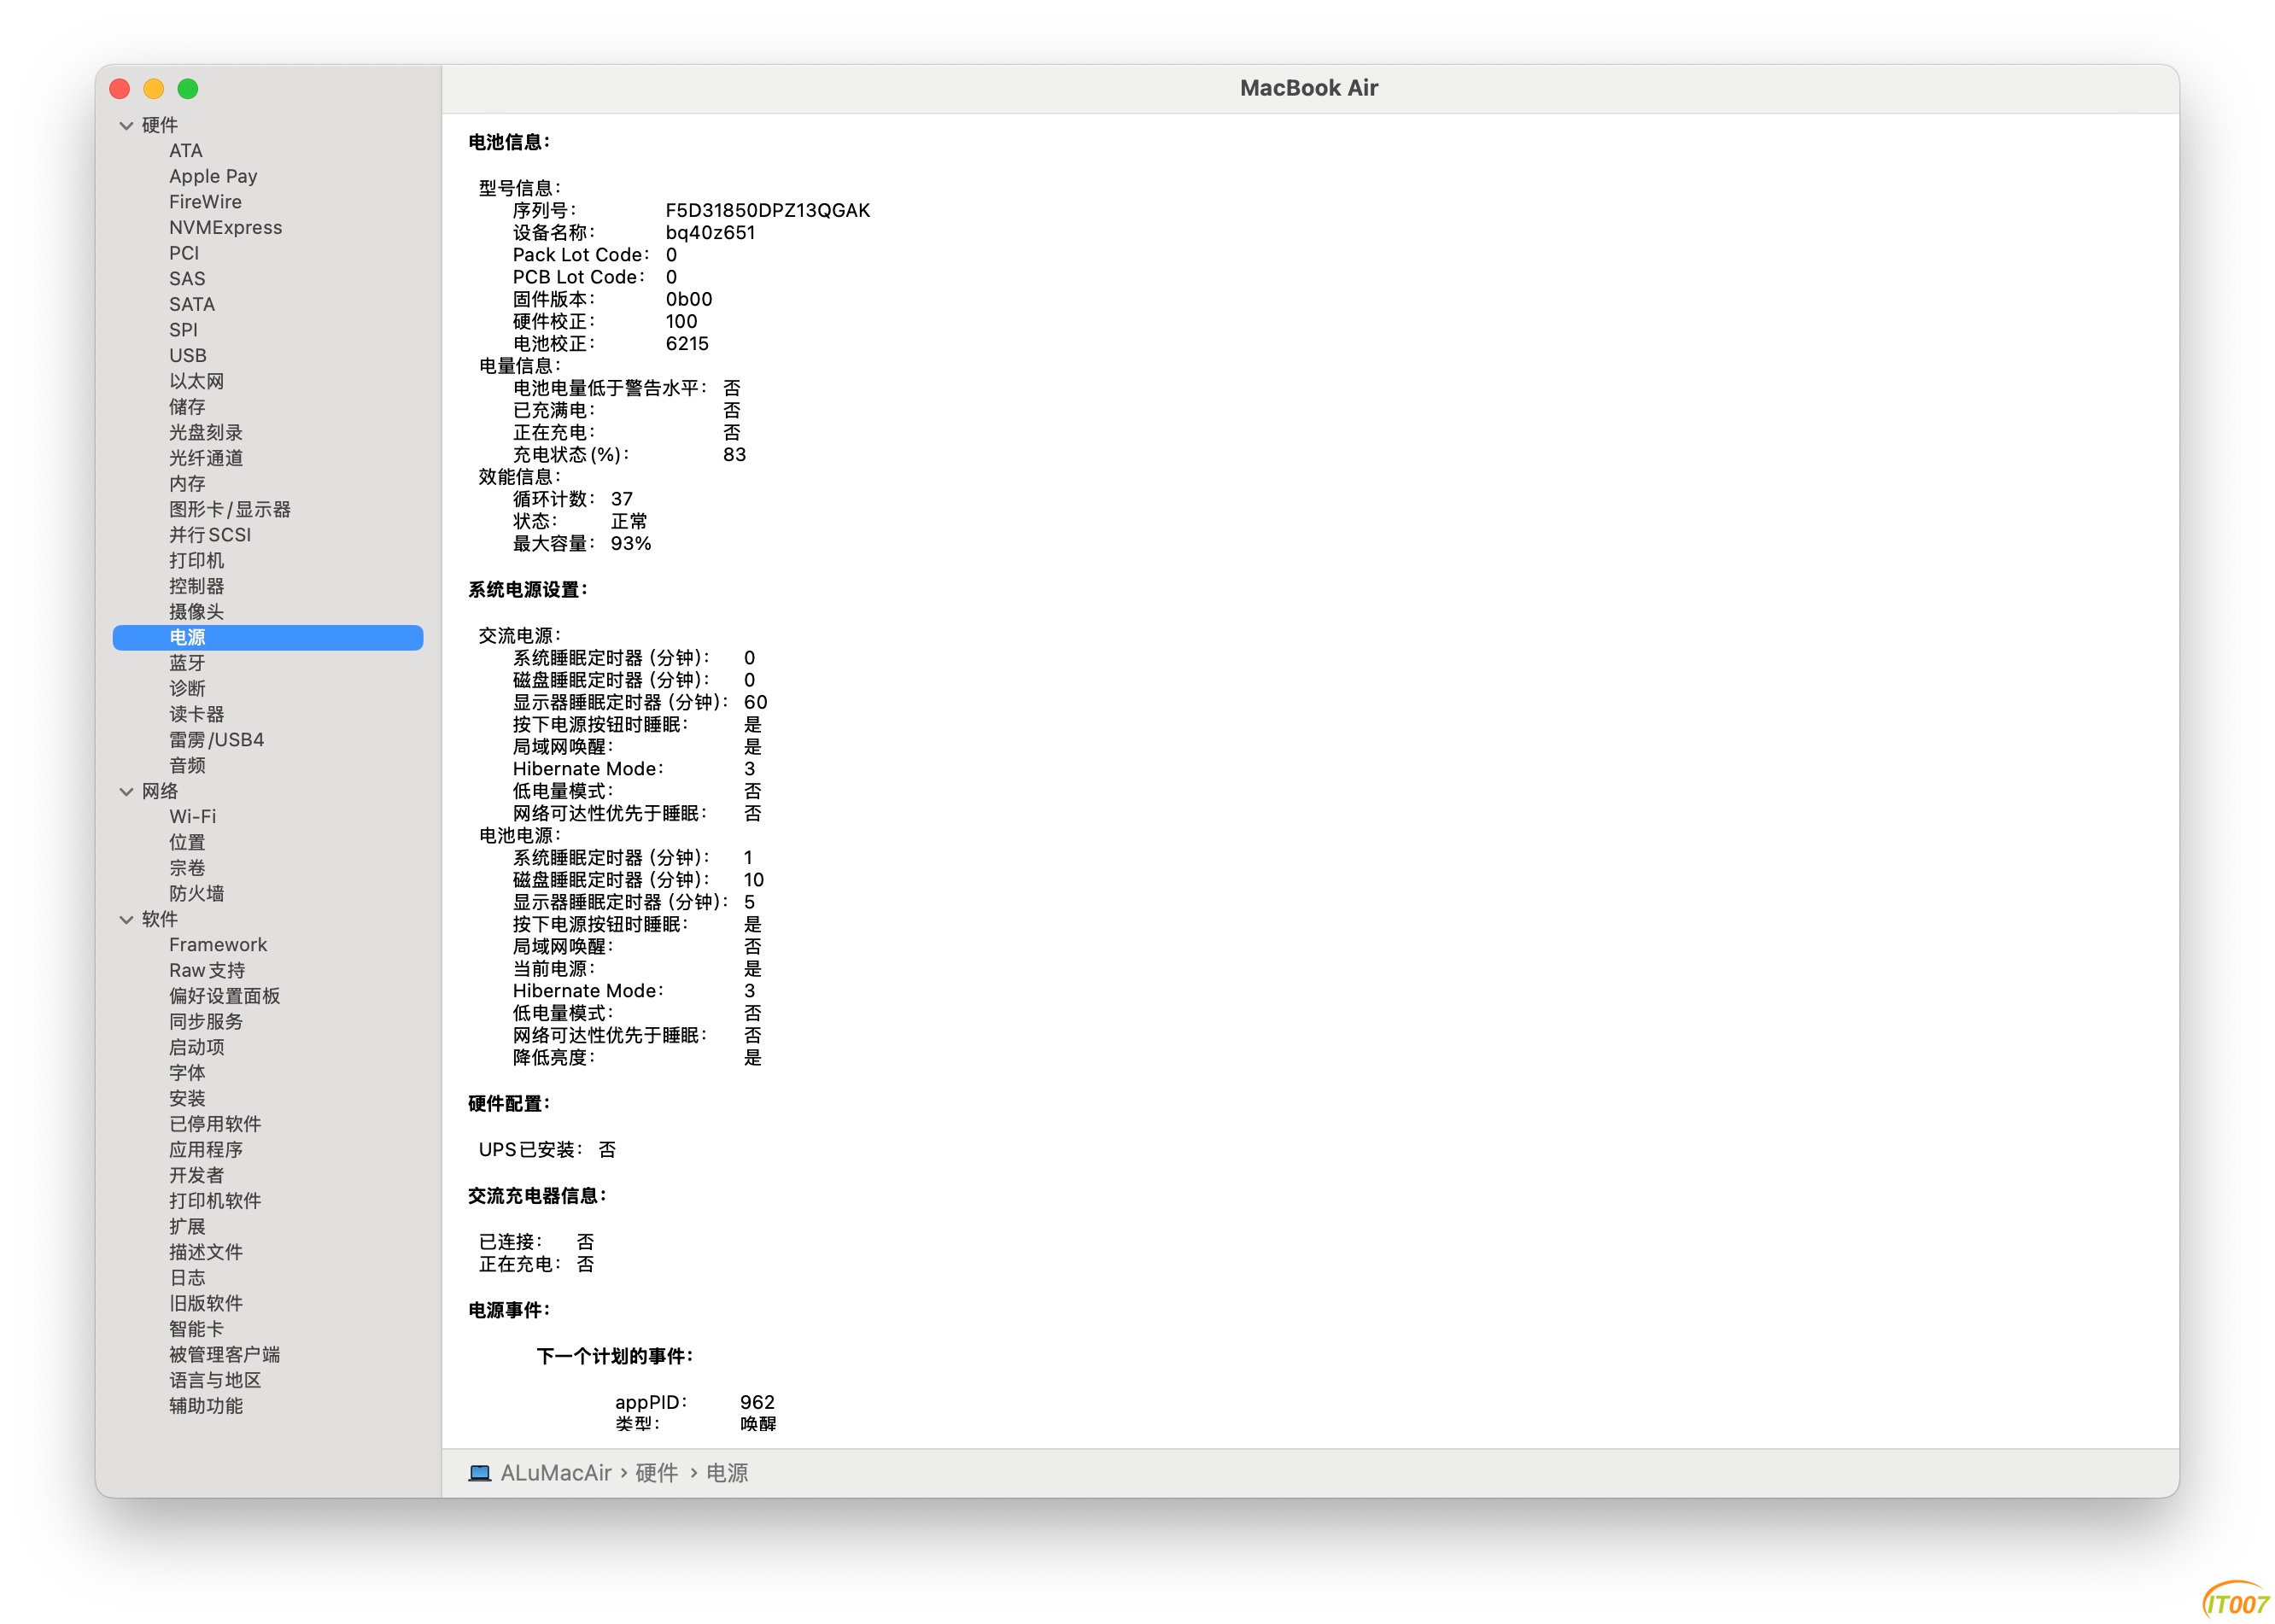Viewport: 2275px width, 1624px height.
Task: Open the 音频 entry
Action: 187,765
